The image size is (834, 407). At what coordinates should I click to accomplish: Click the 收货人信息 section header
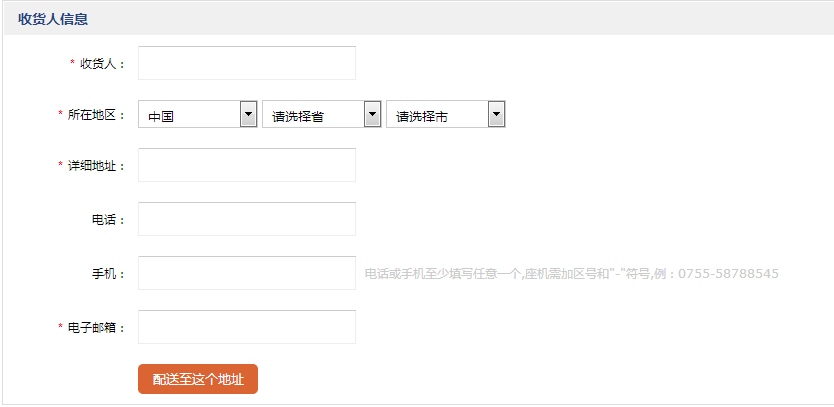click(x=53, y=19)
